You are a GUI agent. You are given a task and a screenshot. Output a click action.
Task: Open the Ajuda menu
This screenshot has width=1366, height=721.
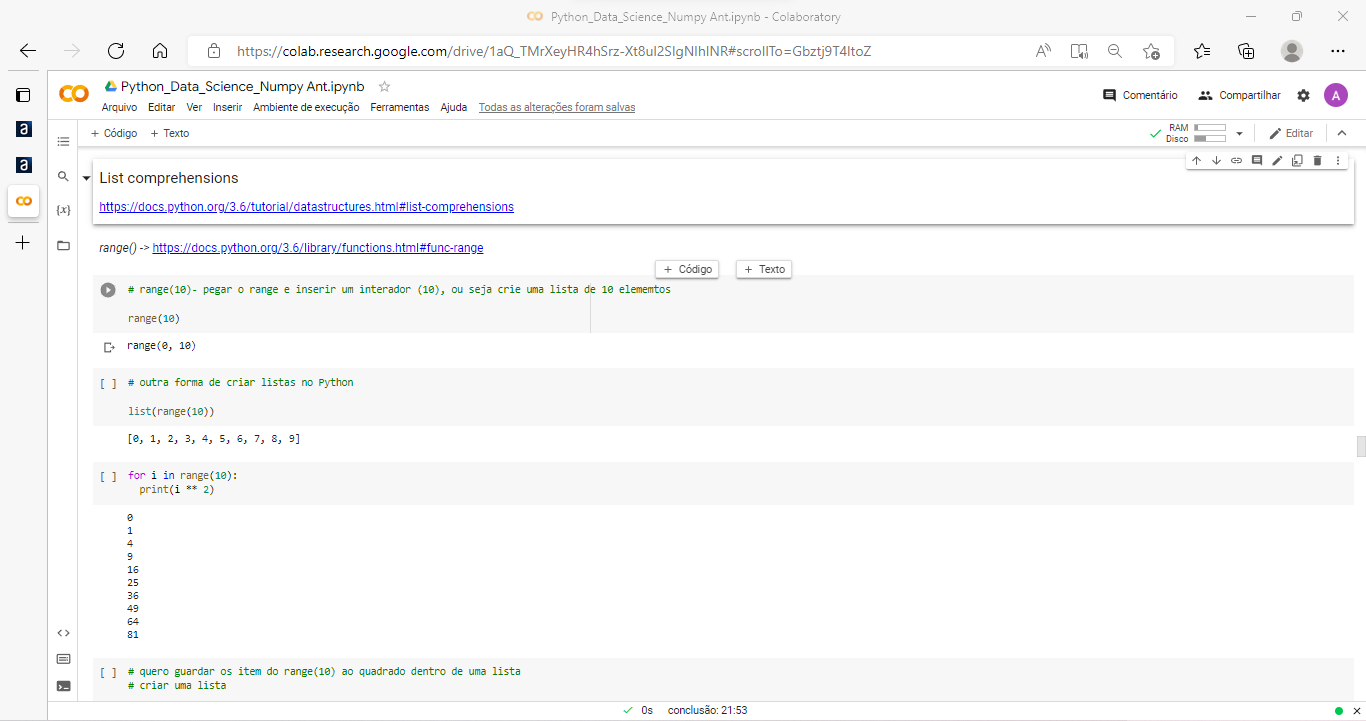point(454,107)
